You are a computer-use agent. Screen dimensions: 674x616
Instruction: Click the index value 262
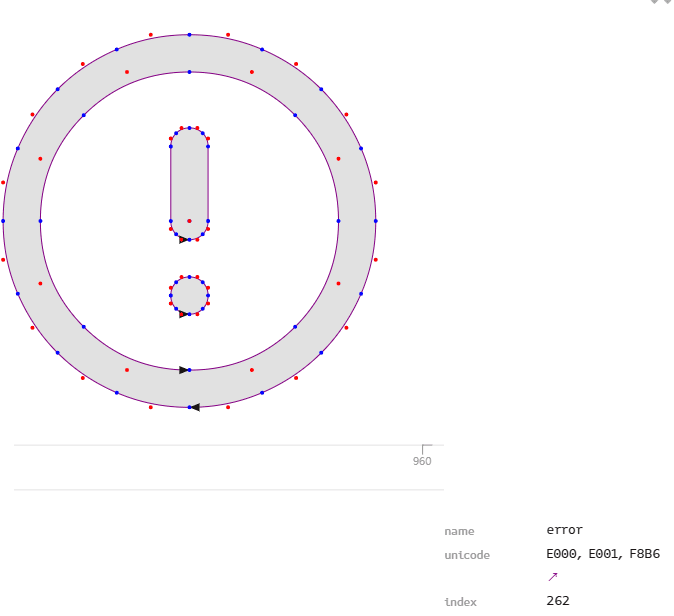click(x=558, y=601)
